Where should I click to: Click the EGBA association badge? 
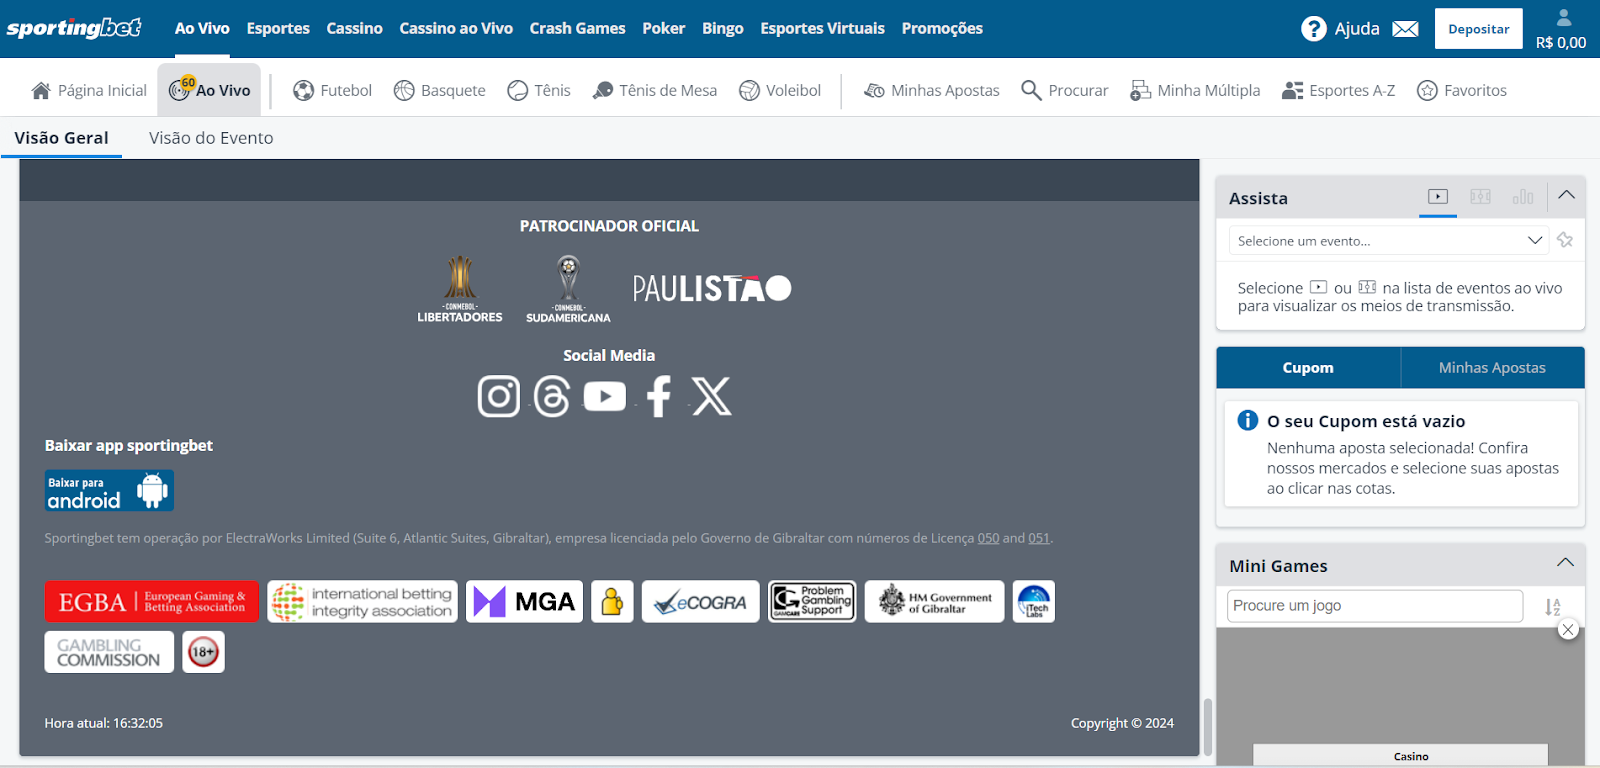coord(152,602)
